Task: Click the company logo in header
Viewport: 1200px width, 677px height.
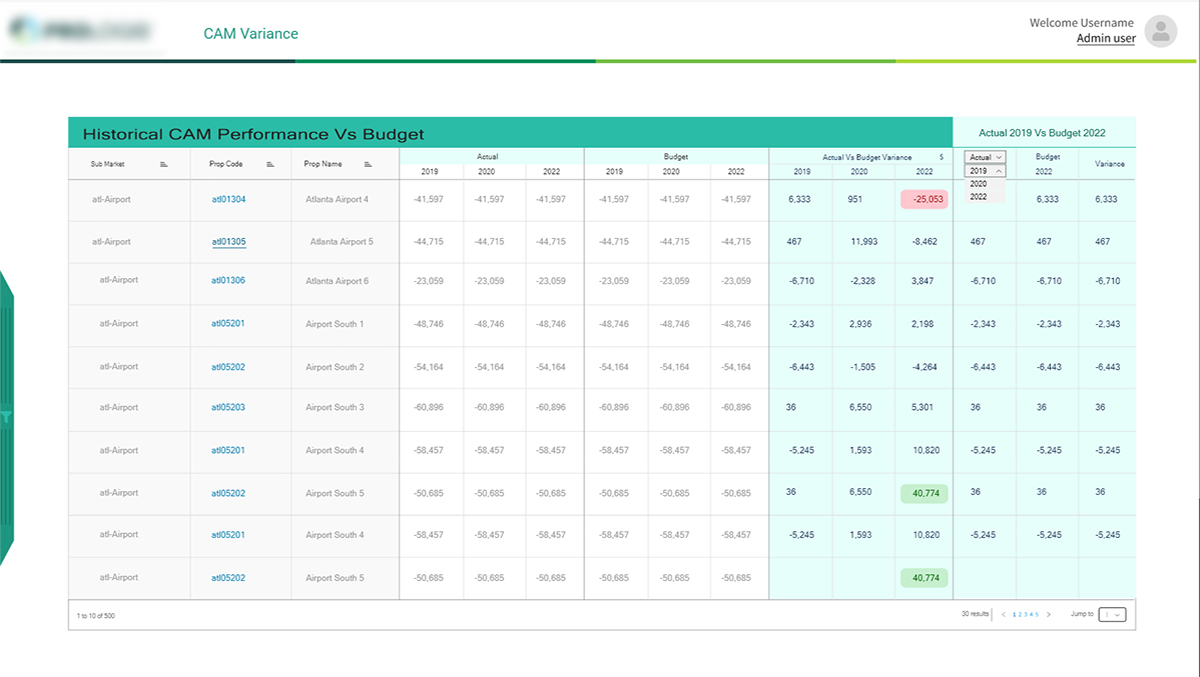Action: (78, 32)
